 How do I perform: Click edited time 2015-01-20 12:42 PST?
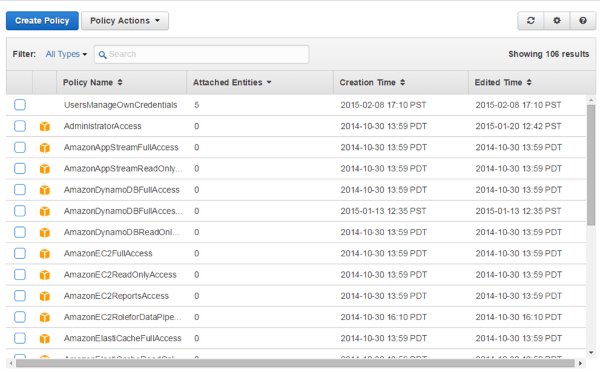[518, 126]
